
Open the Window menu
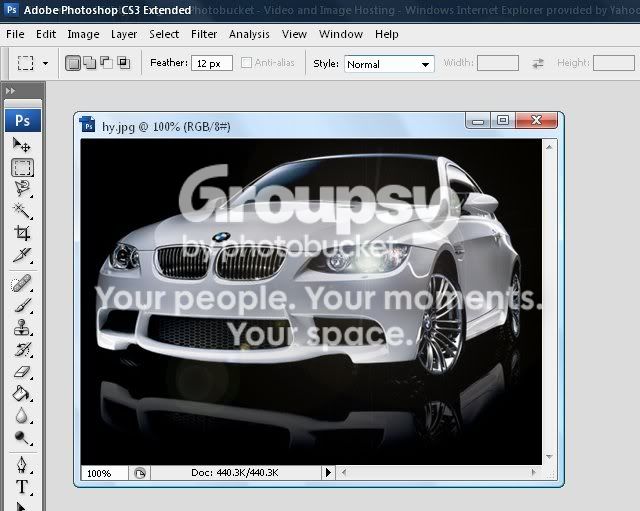pyautogui.click(x=341, y=34)
